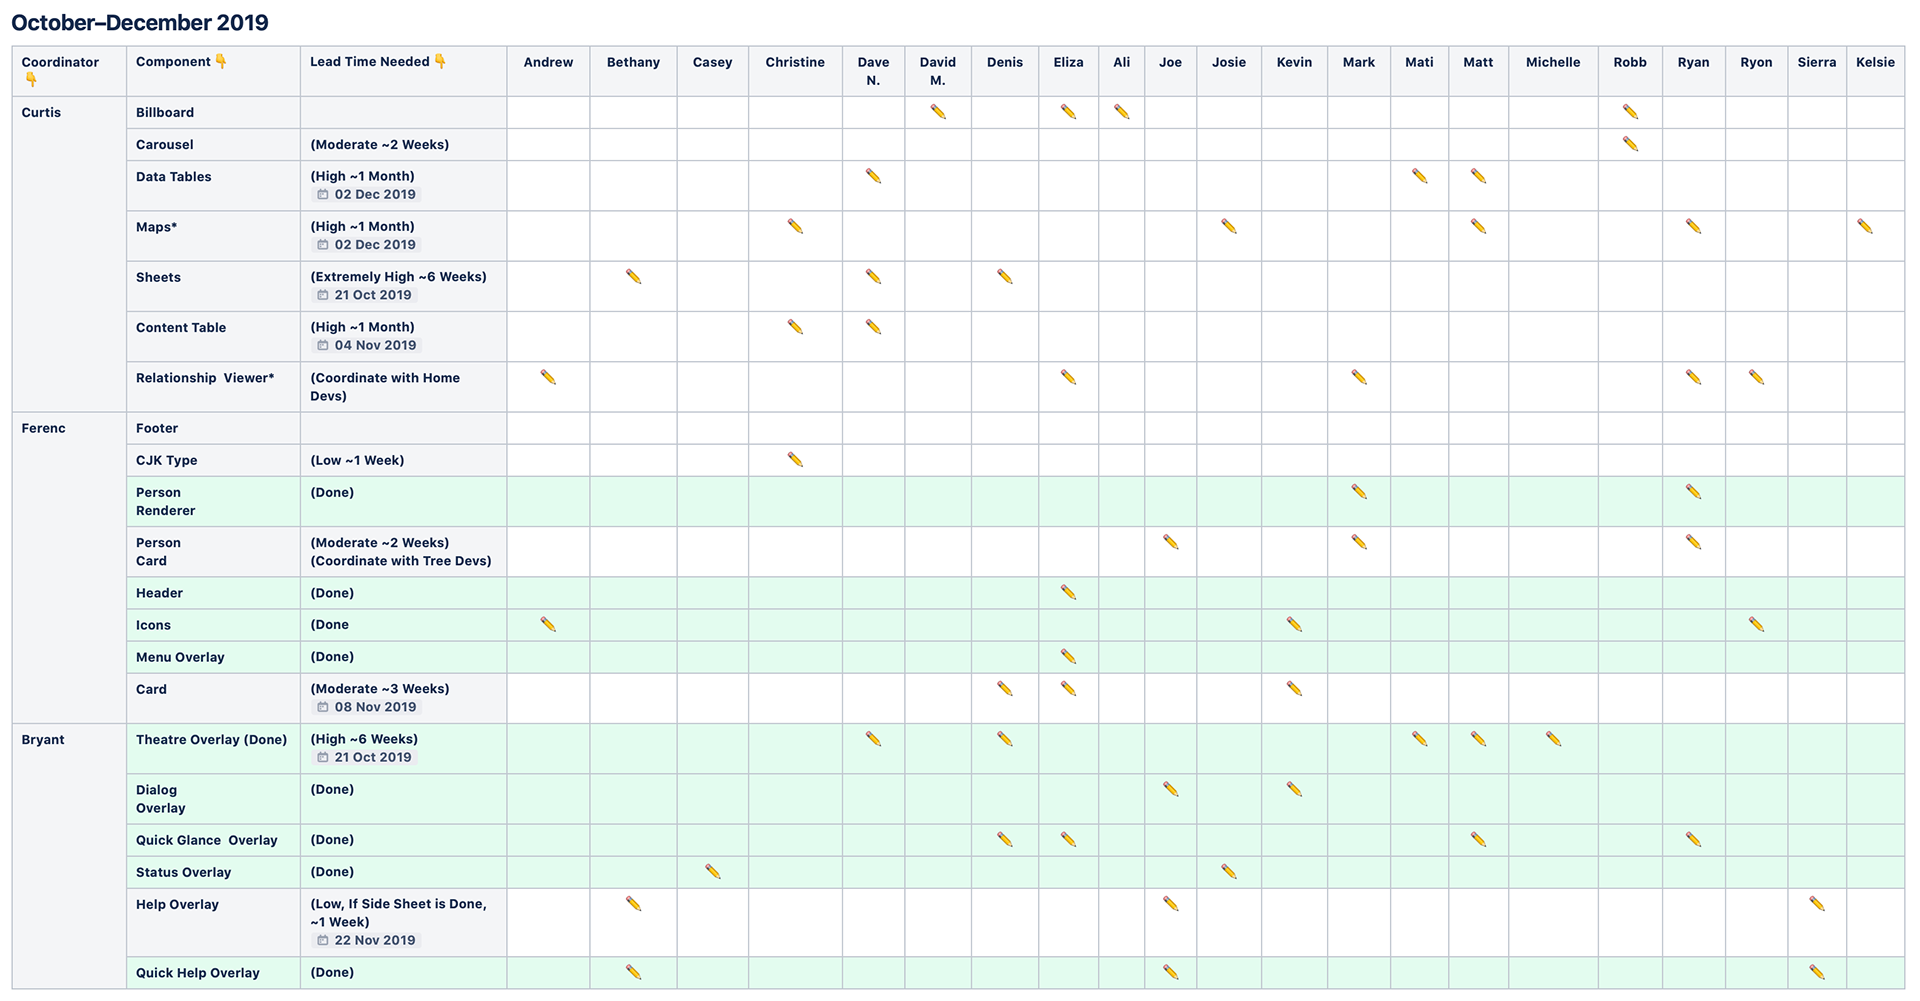Sort by Lead Time Needed header
Screen dimensions: 1920x1001
point(403,71)
